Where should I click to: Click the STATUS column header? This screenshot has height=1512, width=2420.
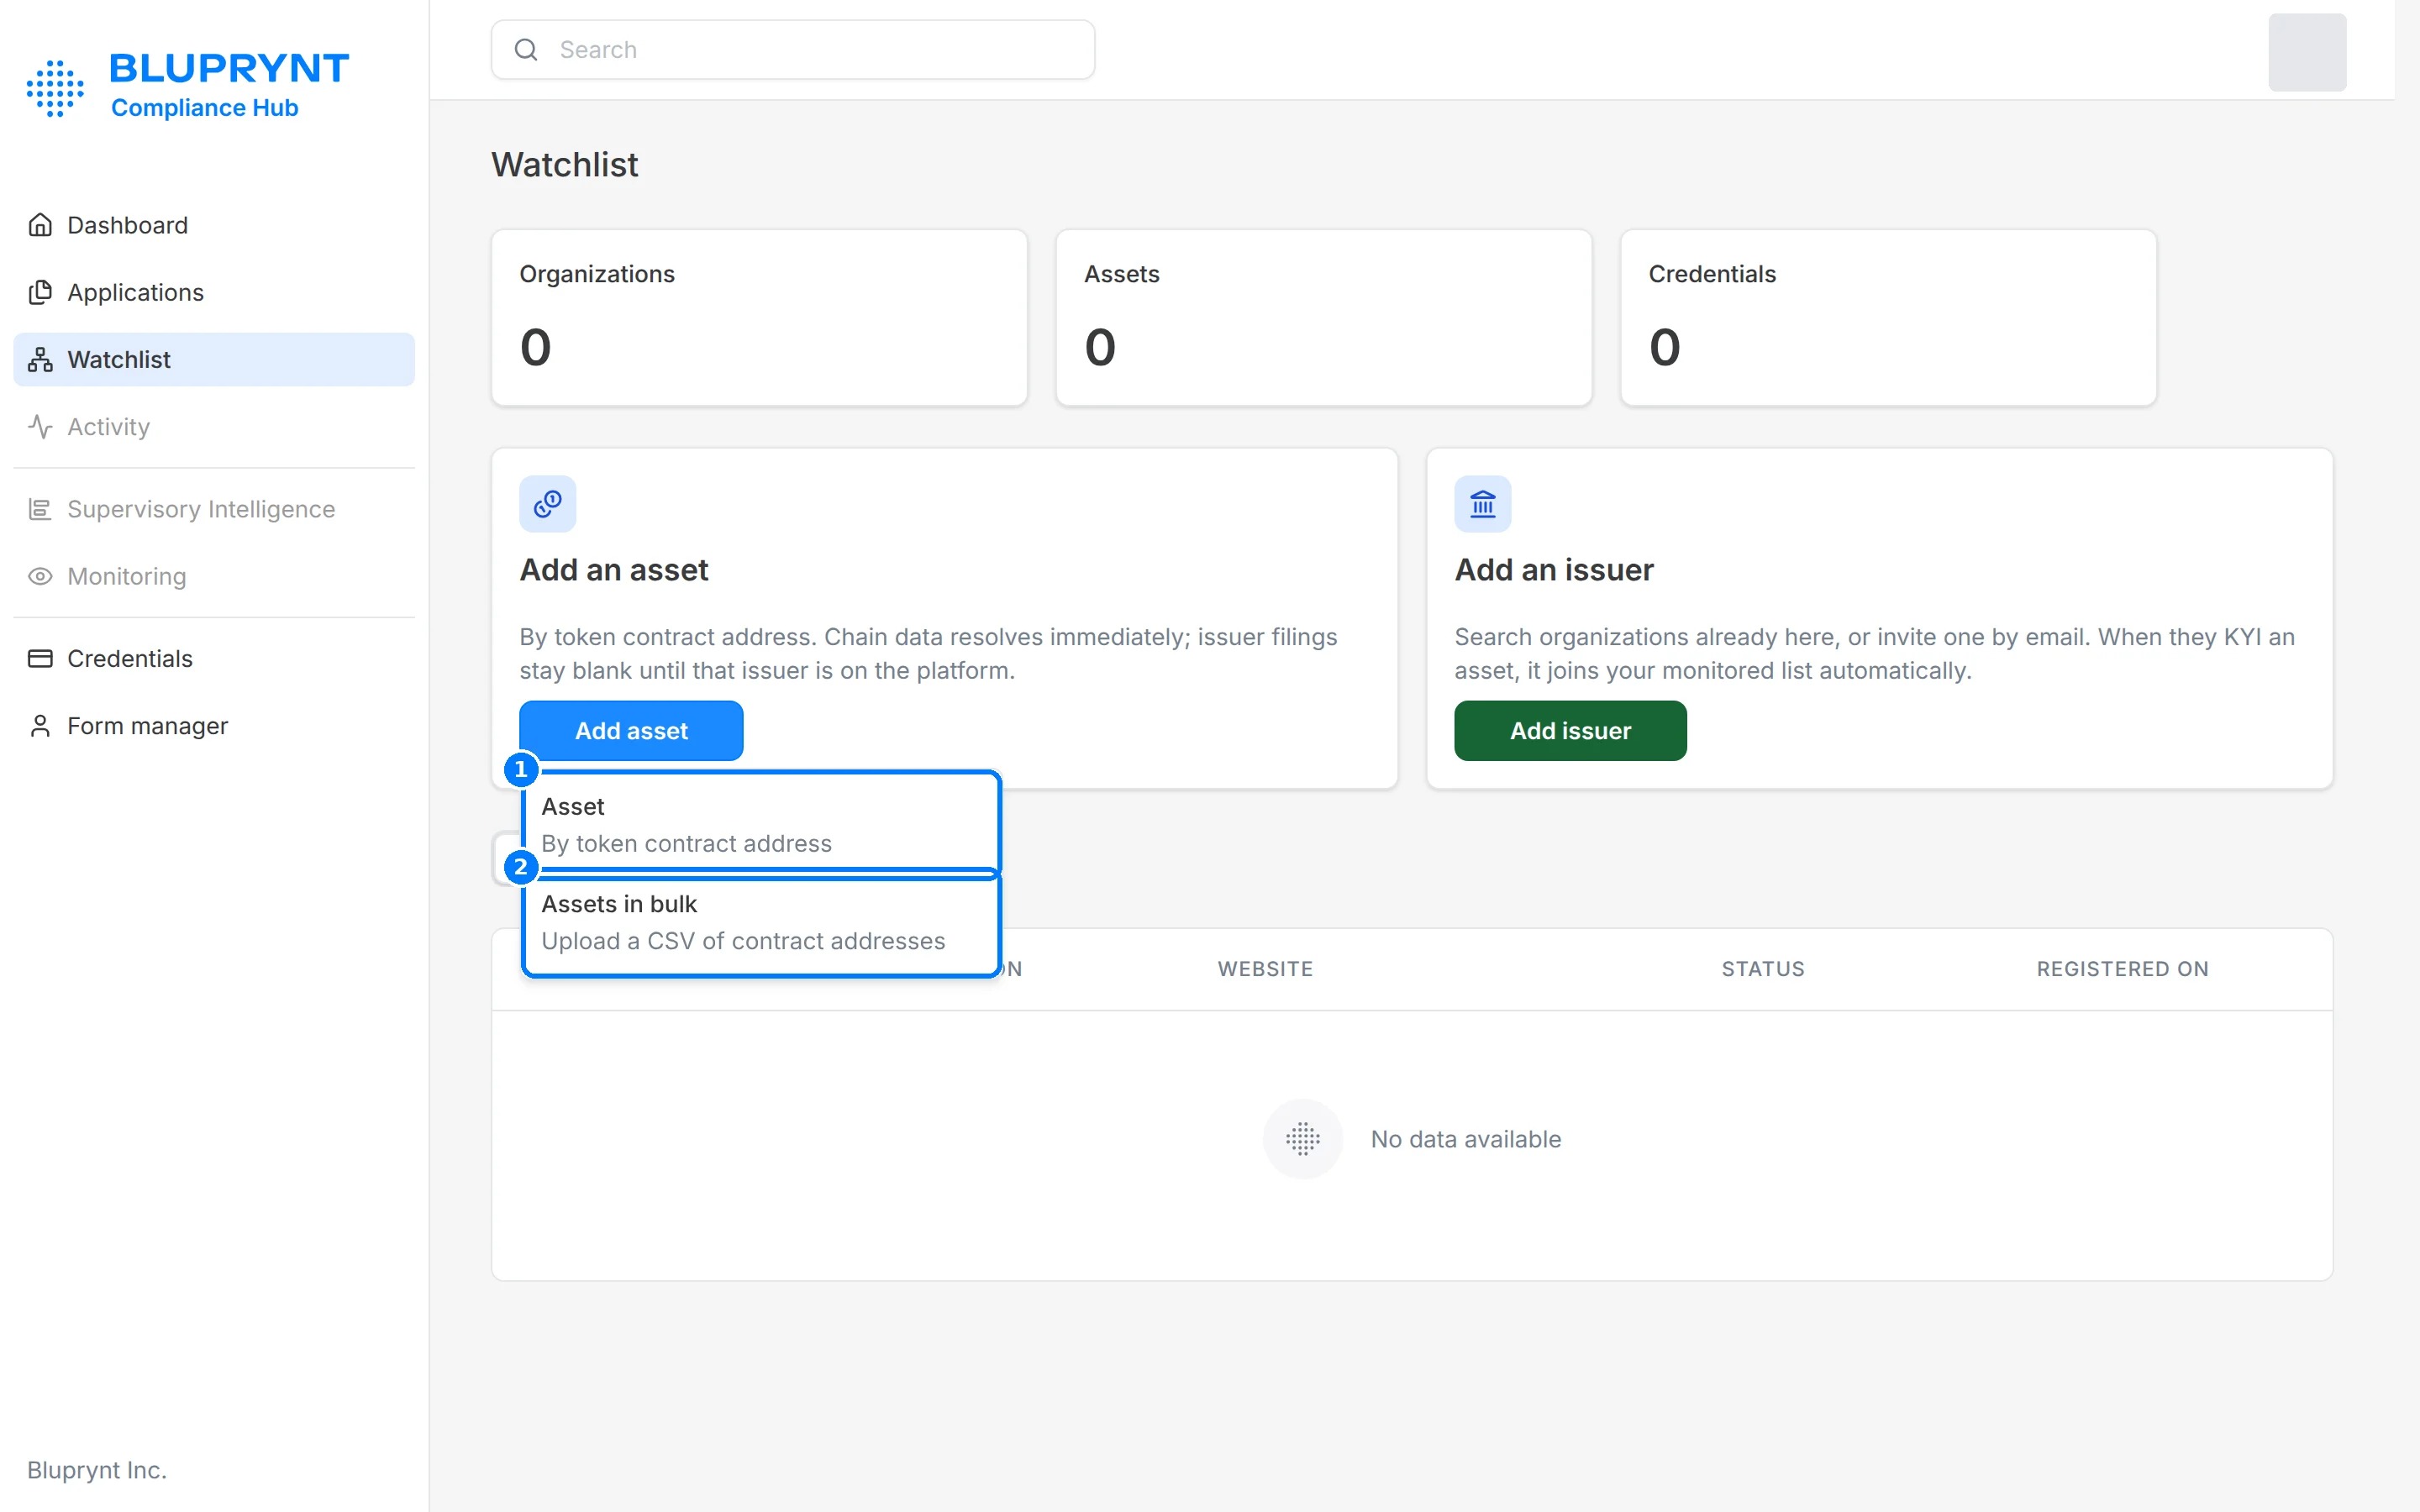tap(1763, 968)
